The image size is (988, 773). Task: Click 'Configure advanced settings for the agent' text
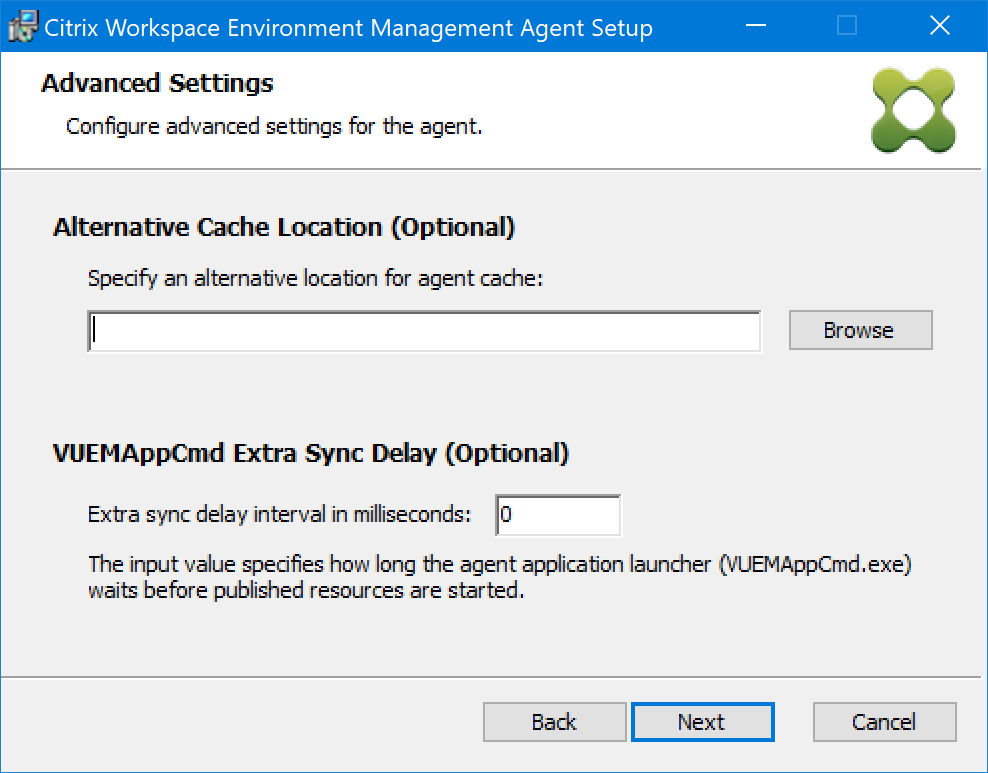click(x=274, y=127)
